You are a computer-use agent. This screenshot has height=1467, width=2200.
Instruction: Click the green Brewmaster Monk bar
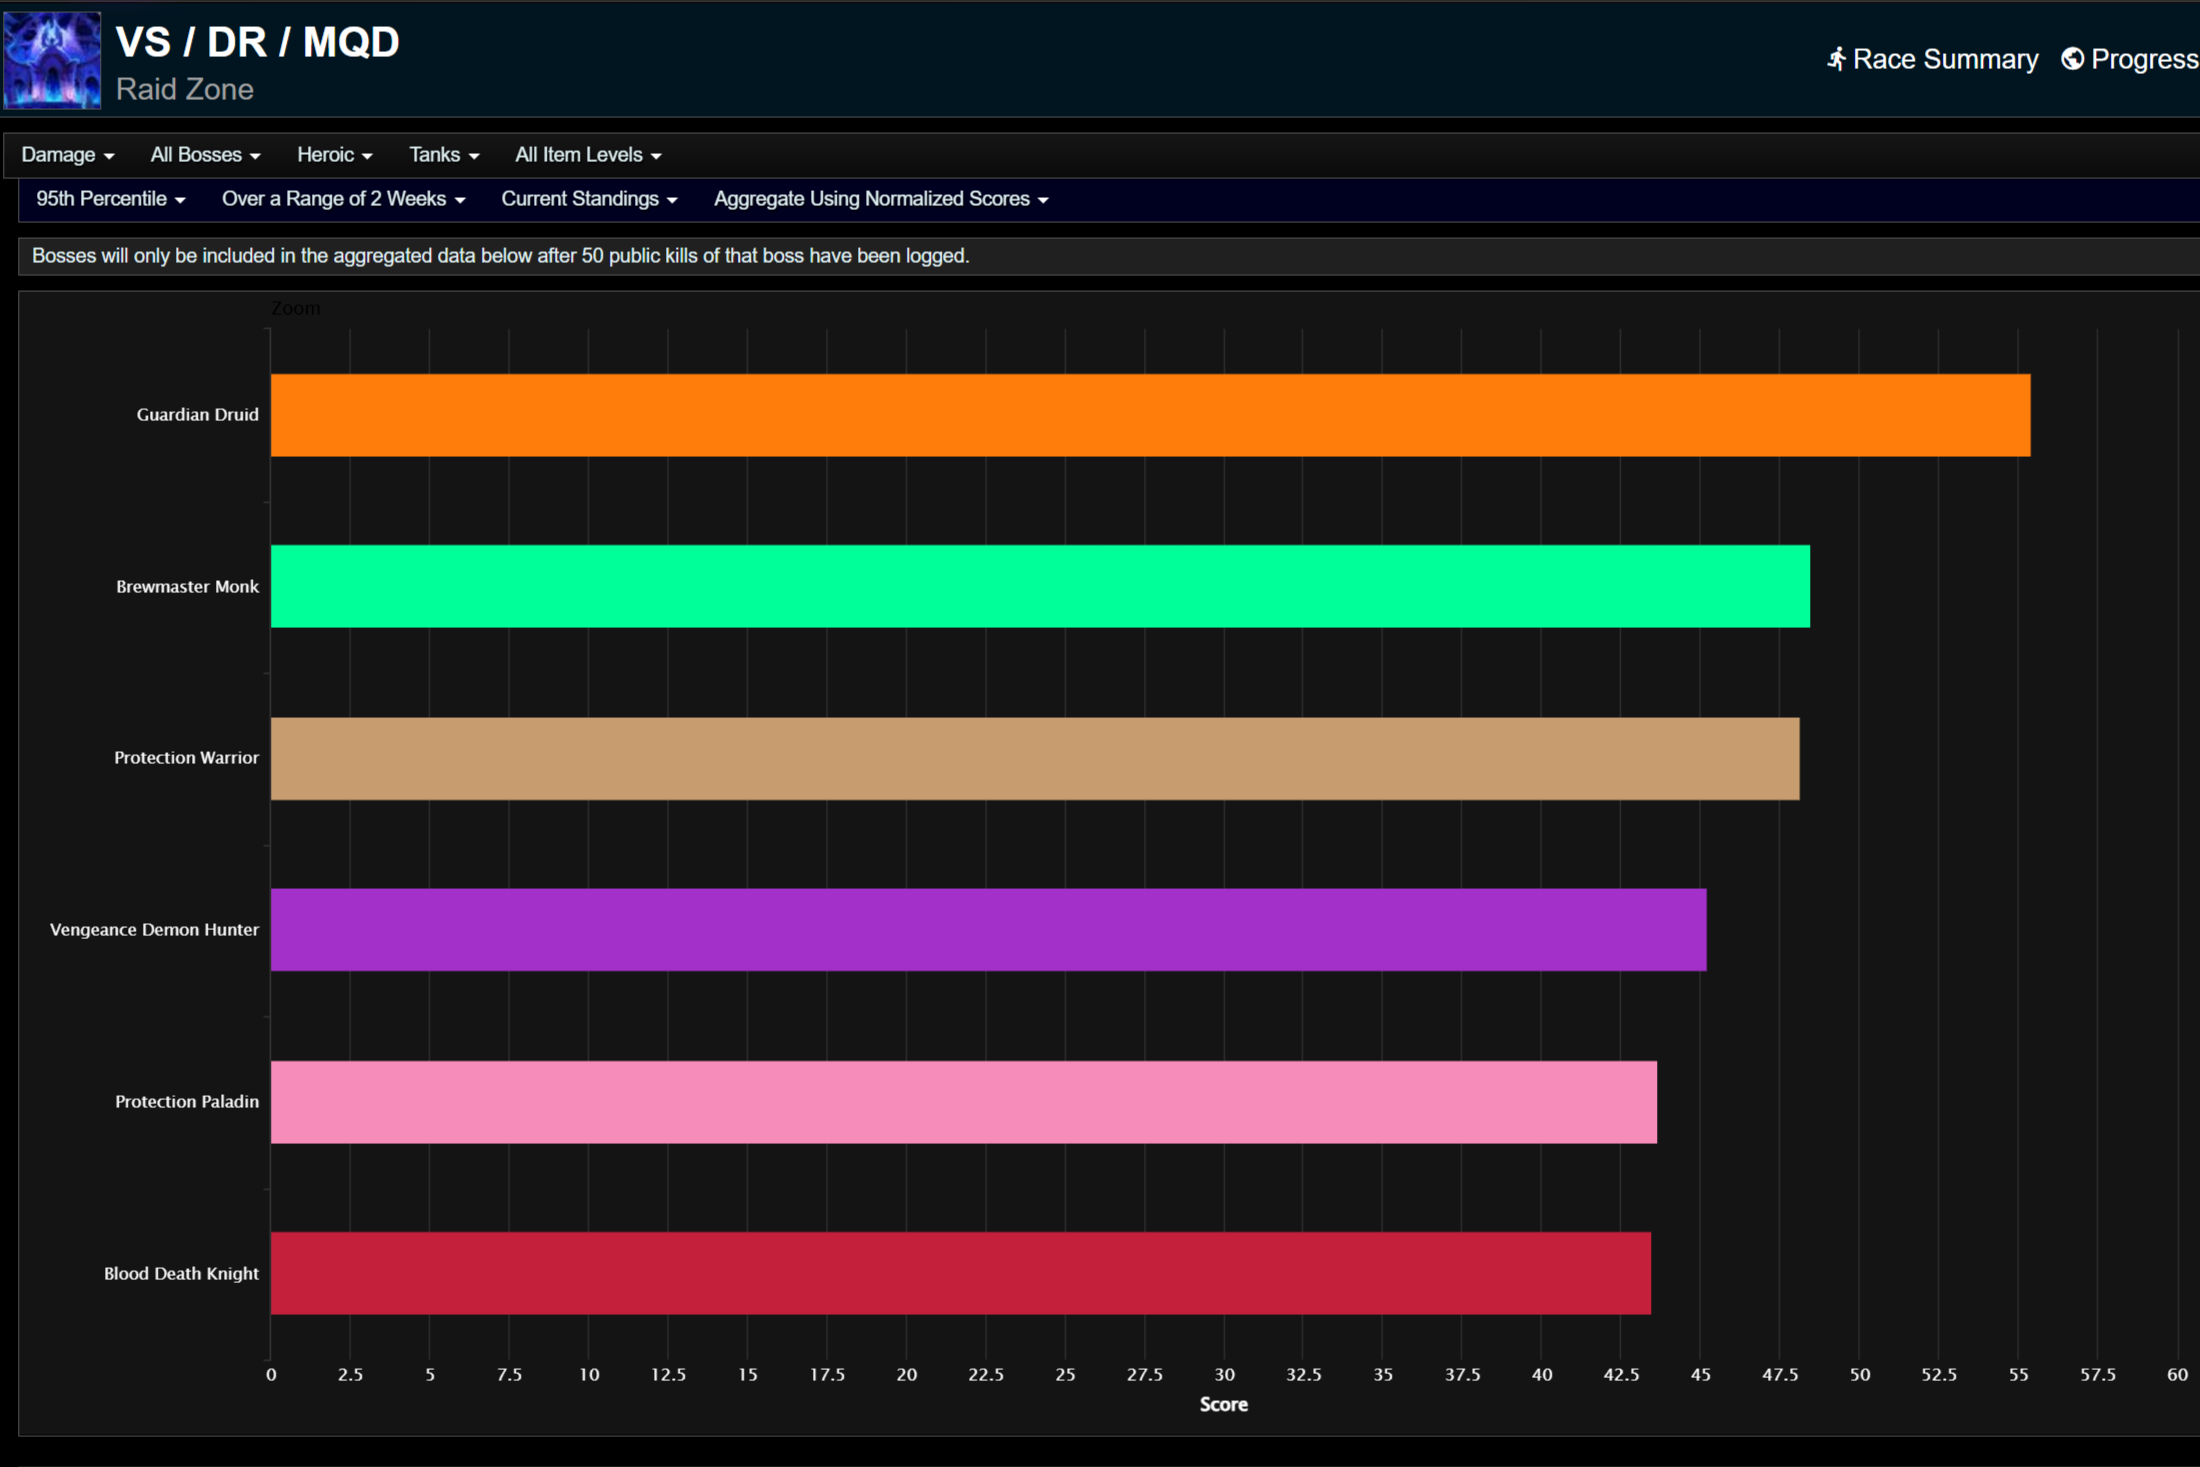click(x=1040, y=586)
